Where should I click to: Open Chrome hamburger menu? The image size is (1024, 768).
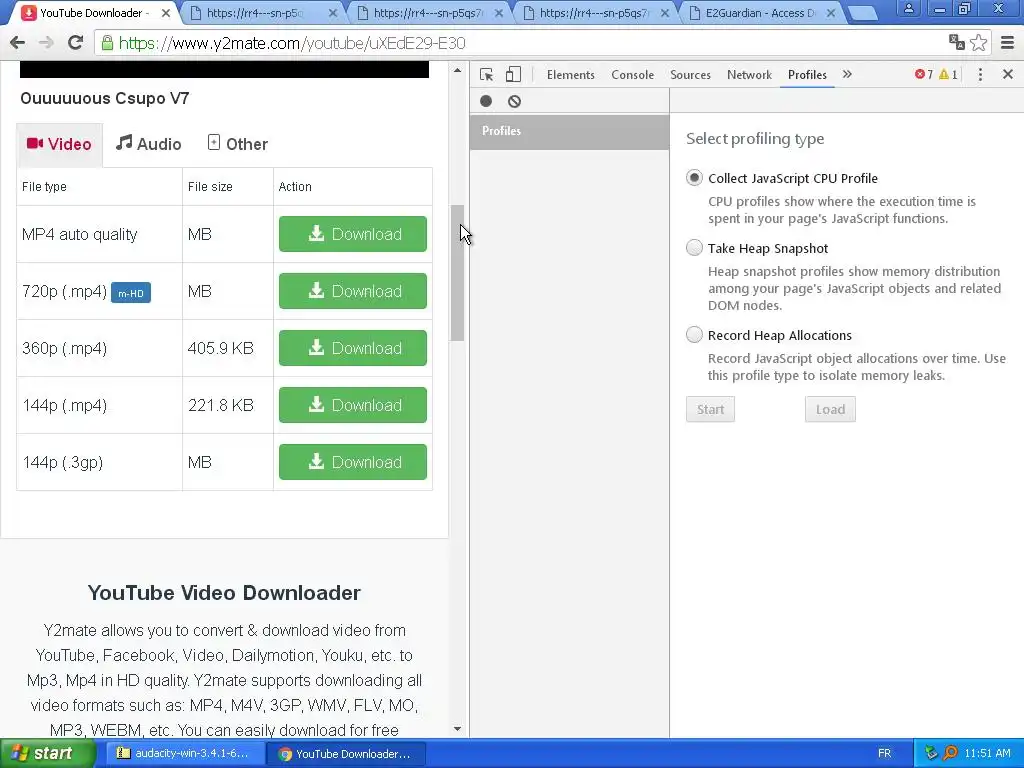coord(1007,43)
